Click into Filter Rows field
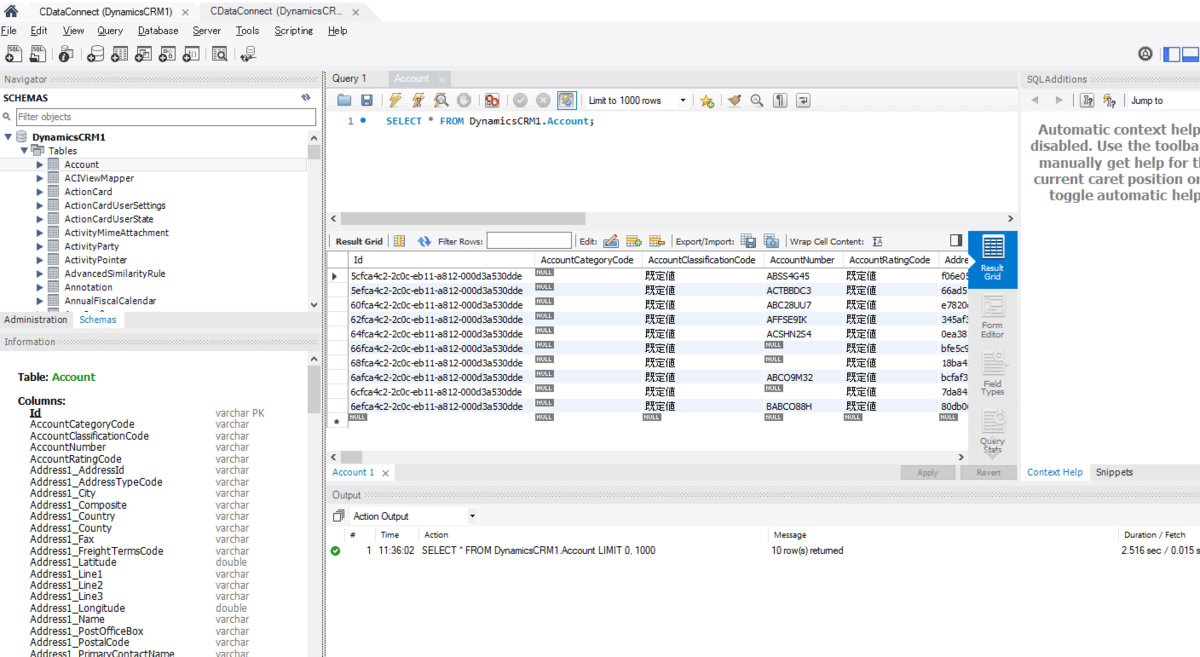Viewport: 1200px width, 657px height. pos(529,241)
